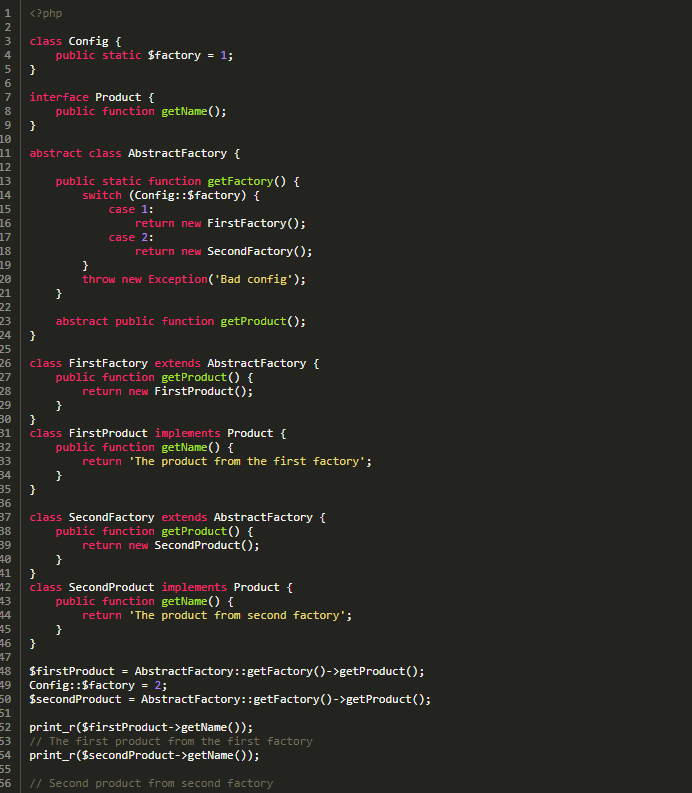Click the 'case 1:' line
The width and height of the screenshot is (692, 793).
131,209
